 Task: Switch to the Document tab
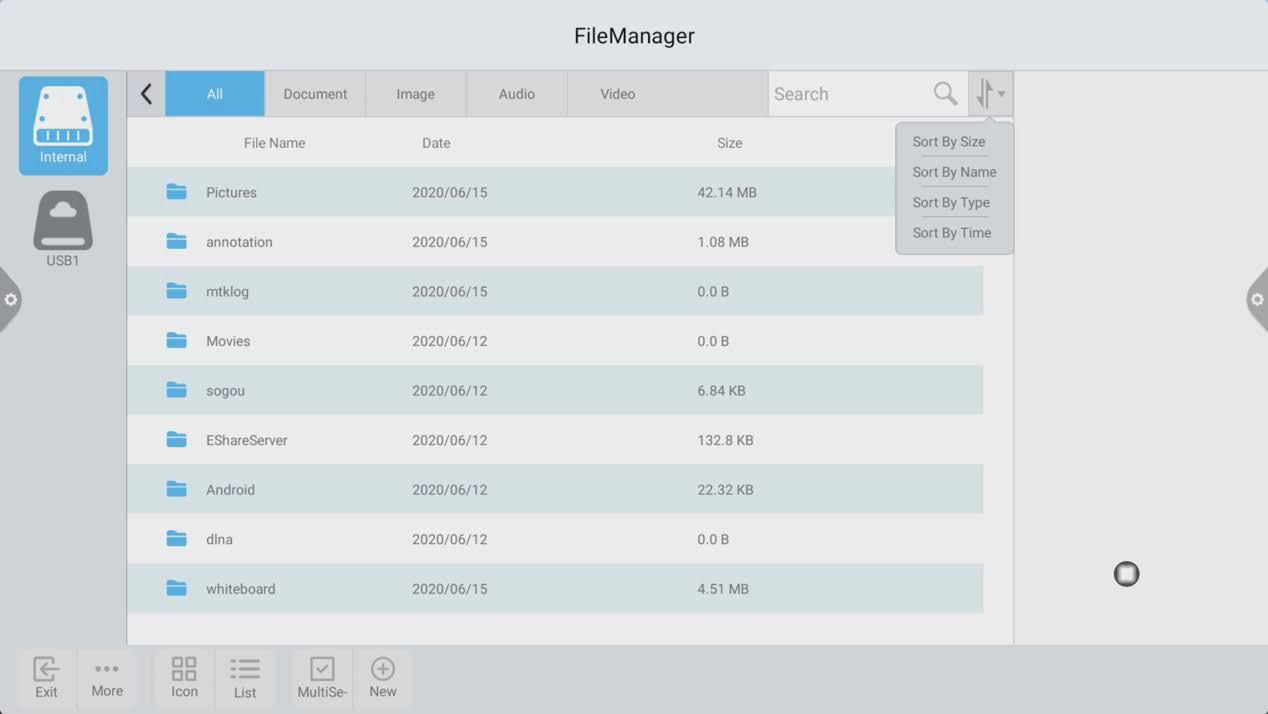[x=315, y=94]
